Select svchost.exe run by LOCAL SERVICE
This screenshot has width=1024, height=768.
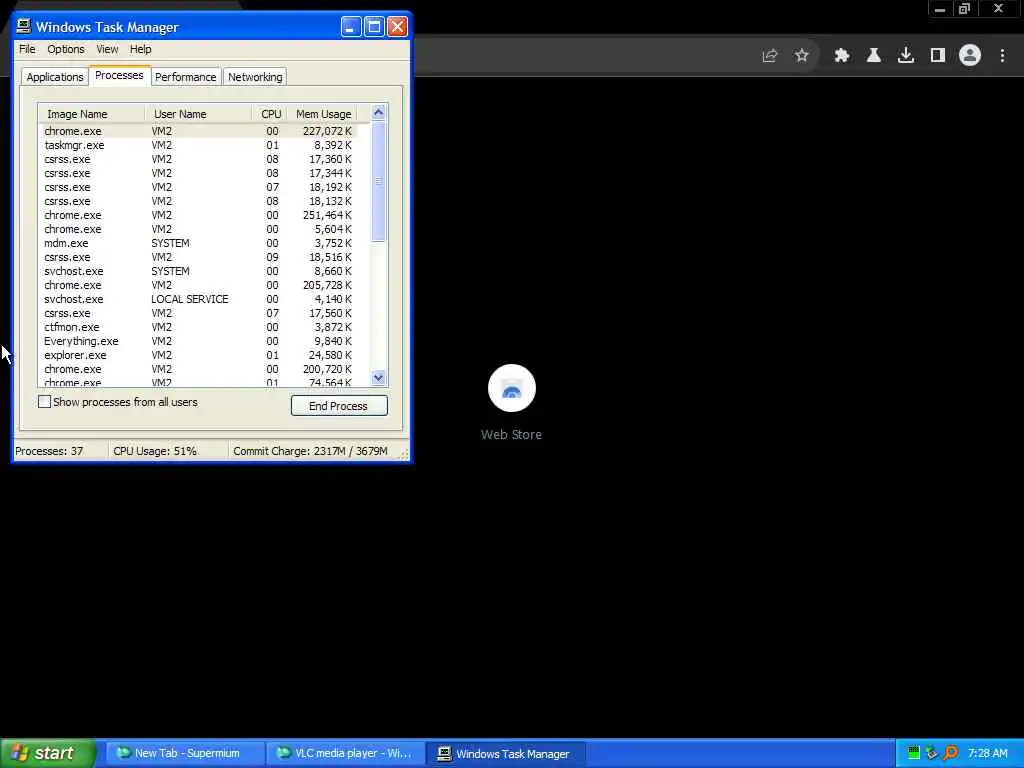(198, 299)
